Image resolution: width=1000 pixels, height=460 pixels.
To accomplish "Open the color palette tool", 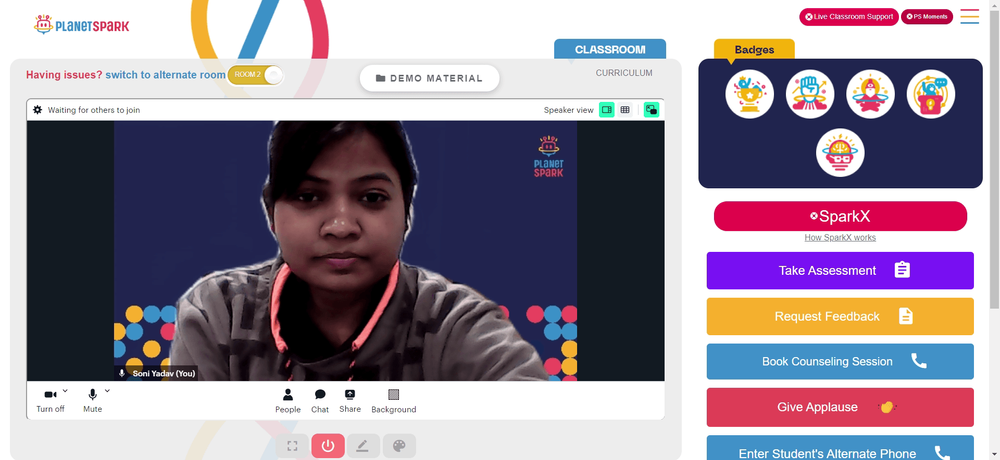I will click(x=399, y=446).
